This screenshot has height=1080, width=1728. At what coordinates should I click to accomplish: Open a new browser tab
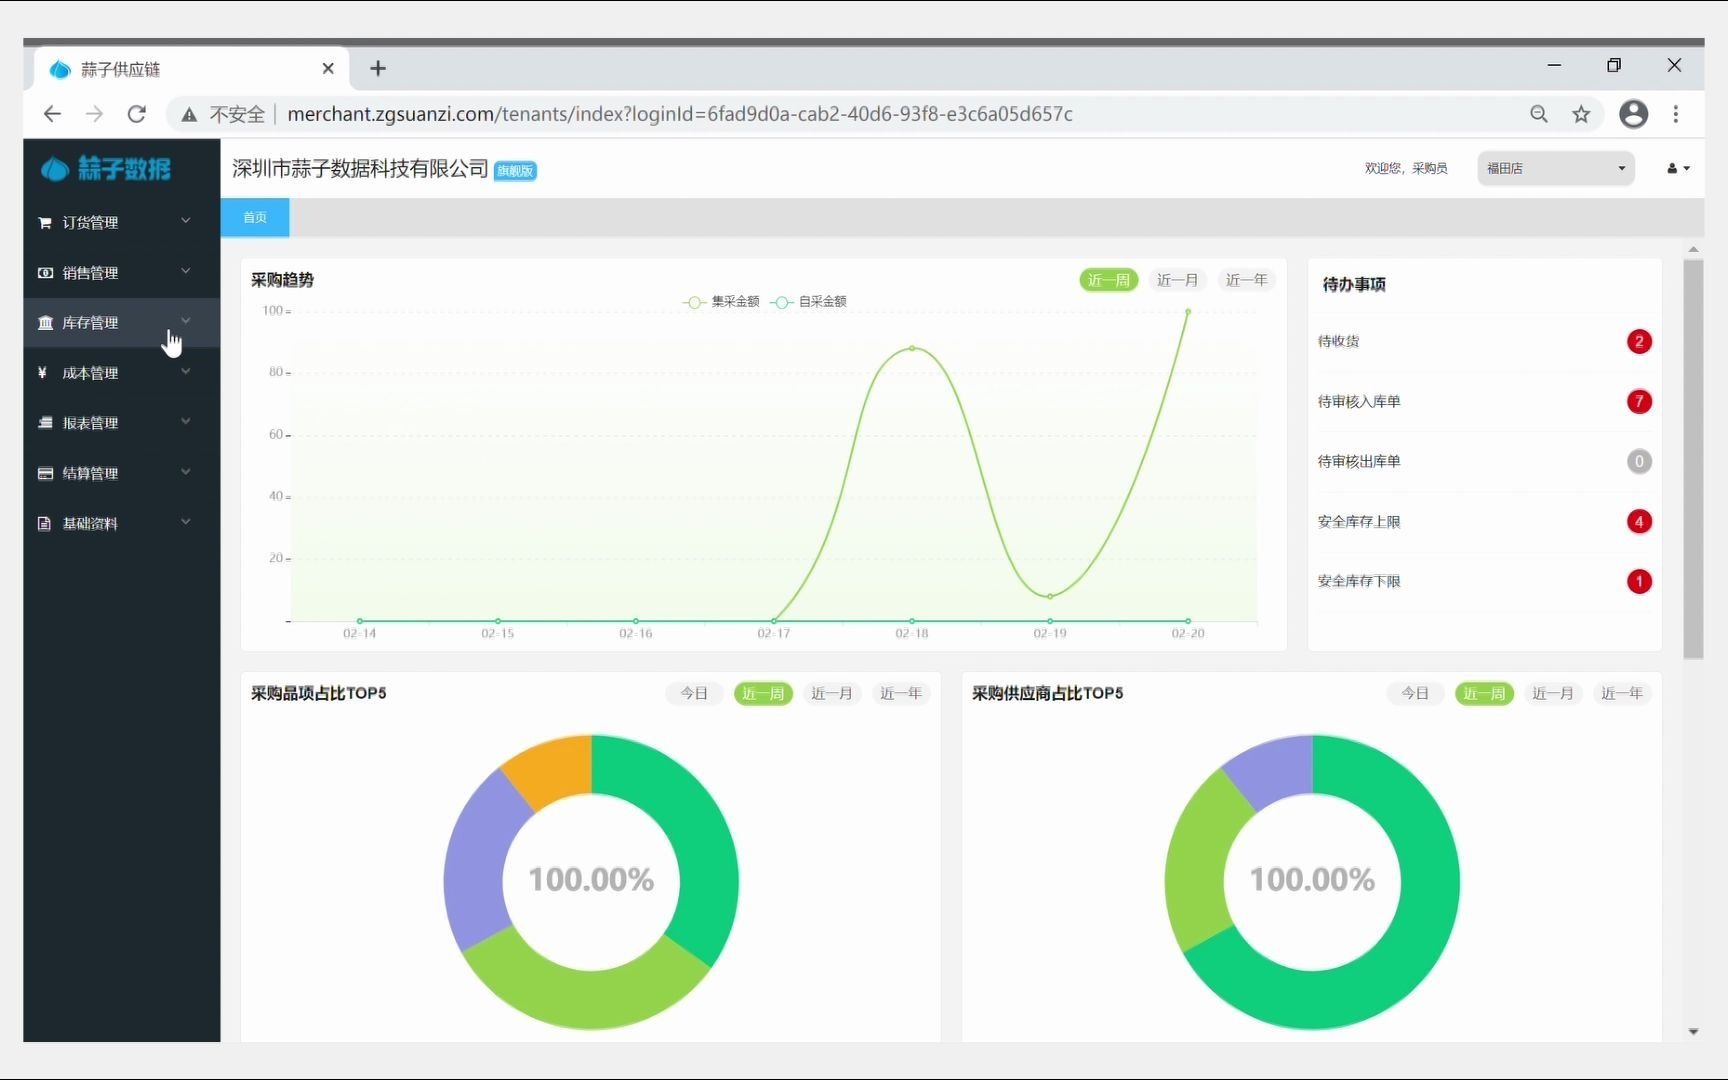click(x=378, y=68)
